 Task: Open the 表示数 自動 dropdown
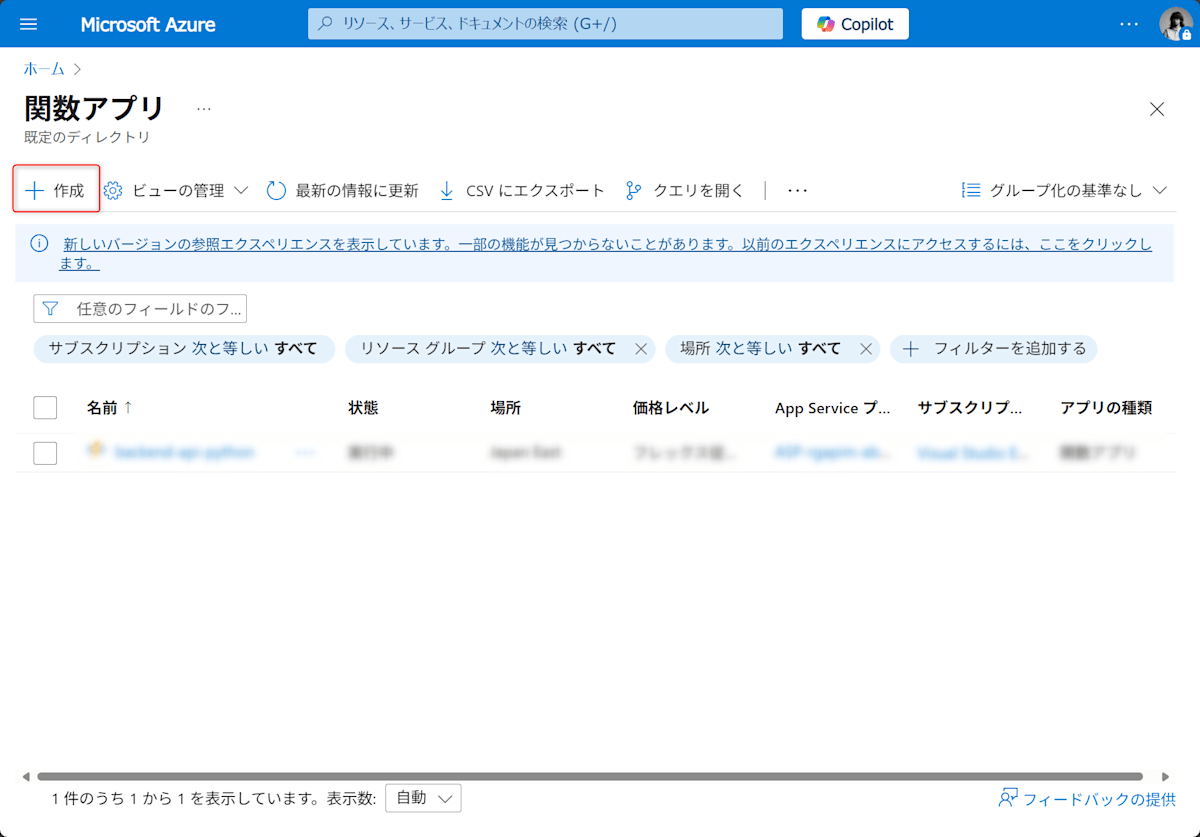point(423,798)
